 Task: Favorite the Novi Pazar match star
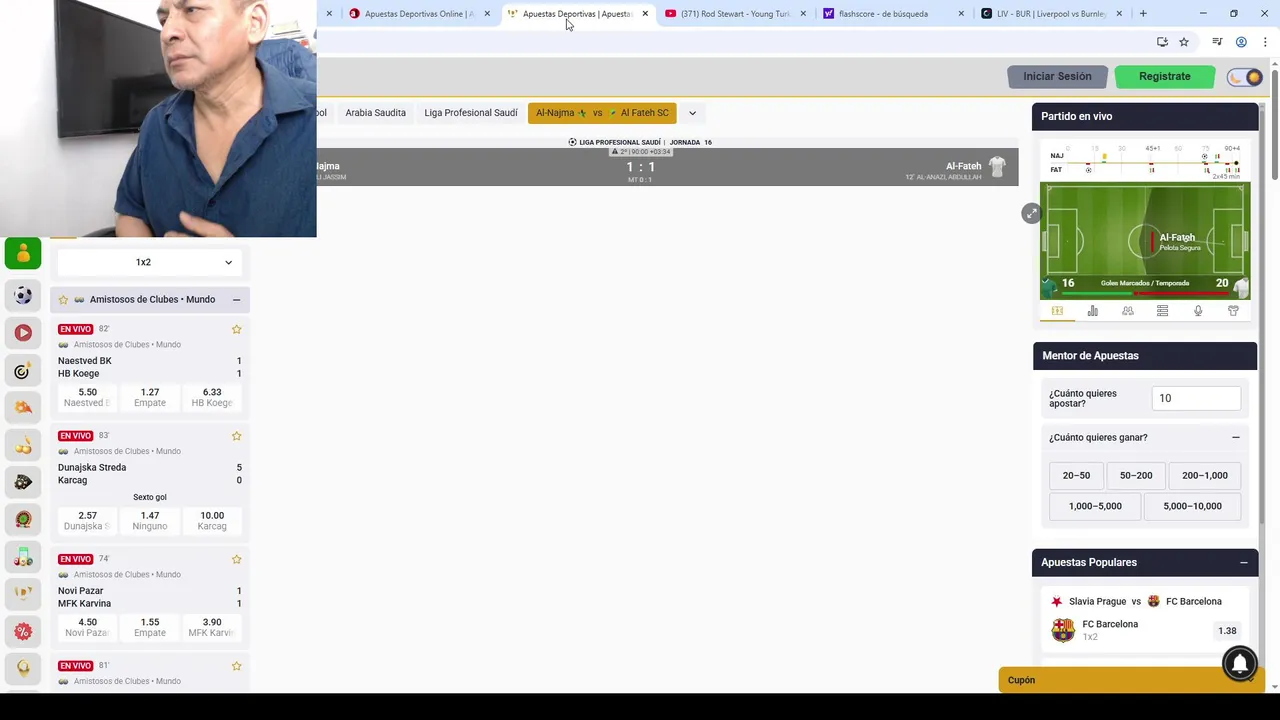pos(237,559)
